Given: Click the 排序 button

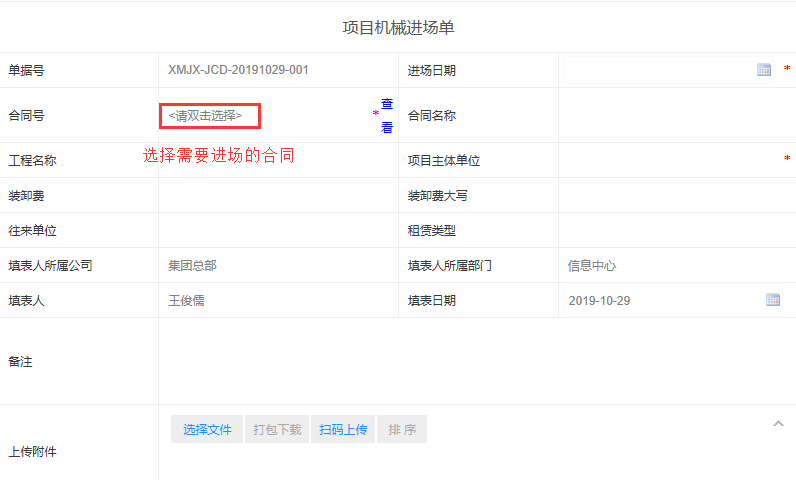Looking at the screenshot, I should pos(402,429).
